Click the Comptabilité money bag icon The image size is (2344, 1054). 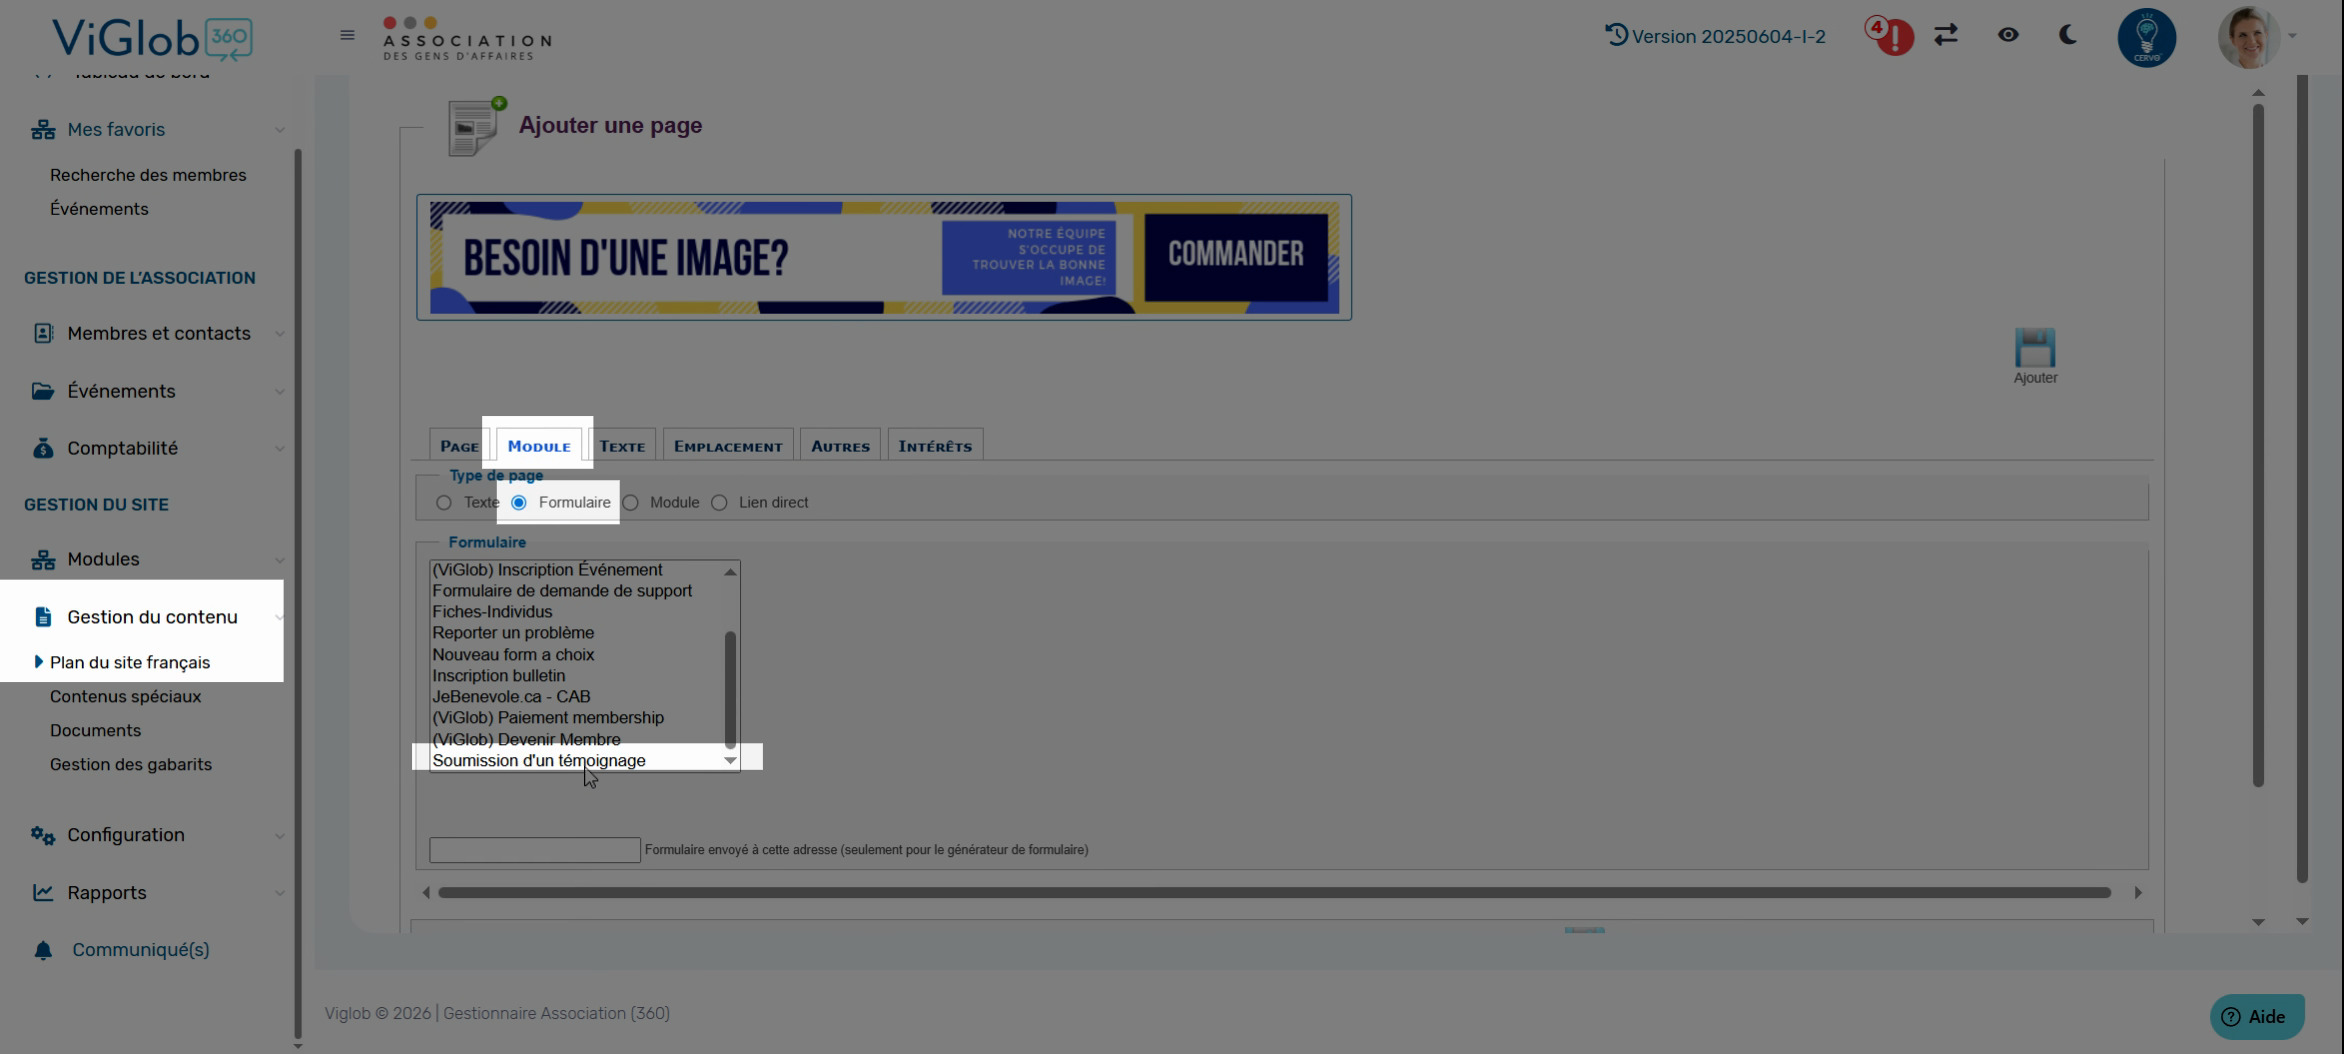pyautogui.click(x=42, y=448)
